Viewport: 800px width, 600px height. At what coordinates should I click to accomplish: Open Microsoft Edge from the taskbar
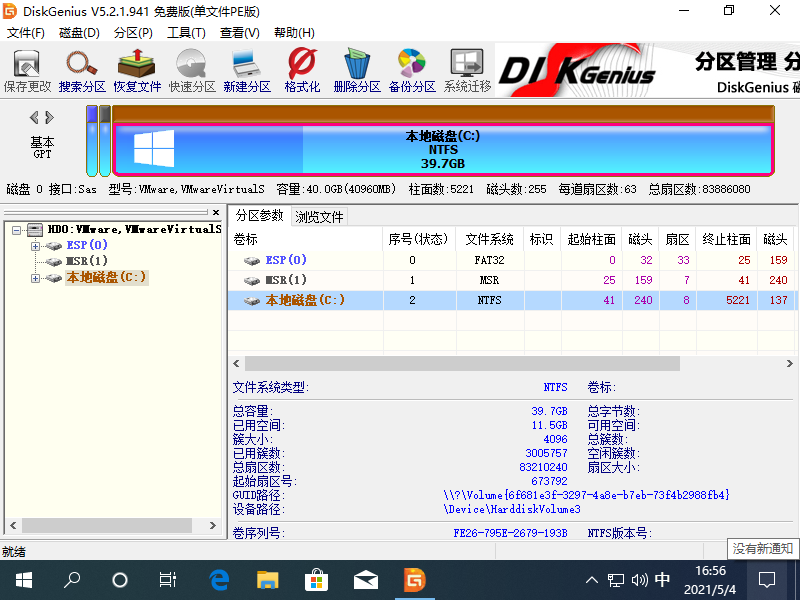219,580
